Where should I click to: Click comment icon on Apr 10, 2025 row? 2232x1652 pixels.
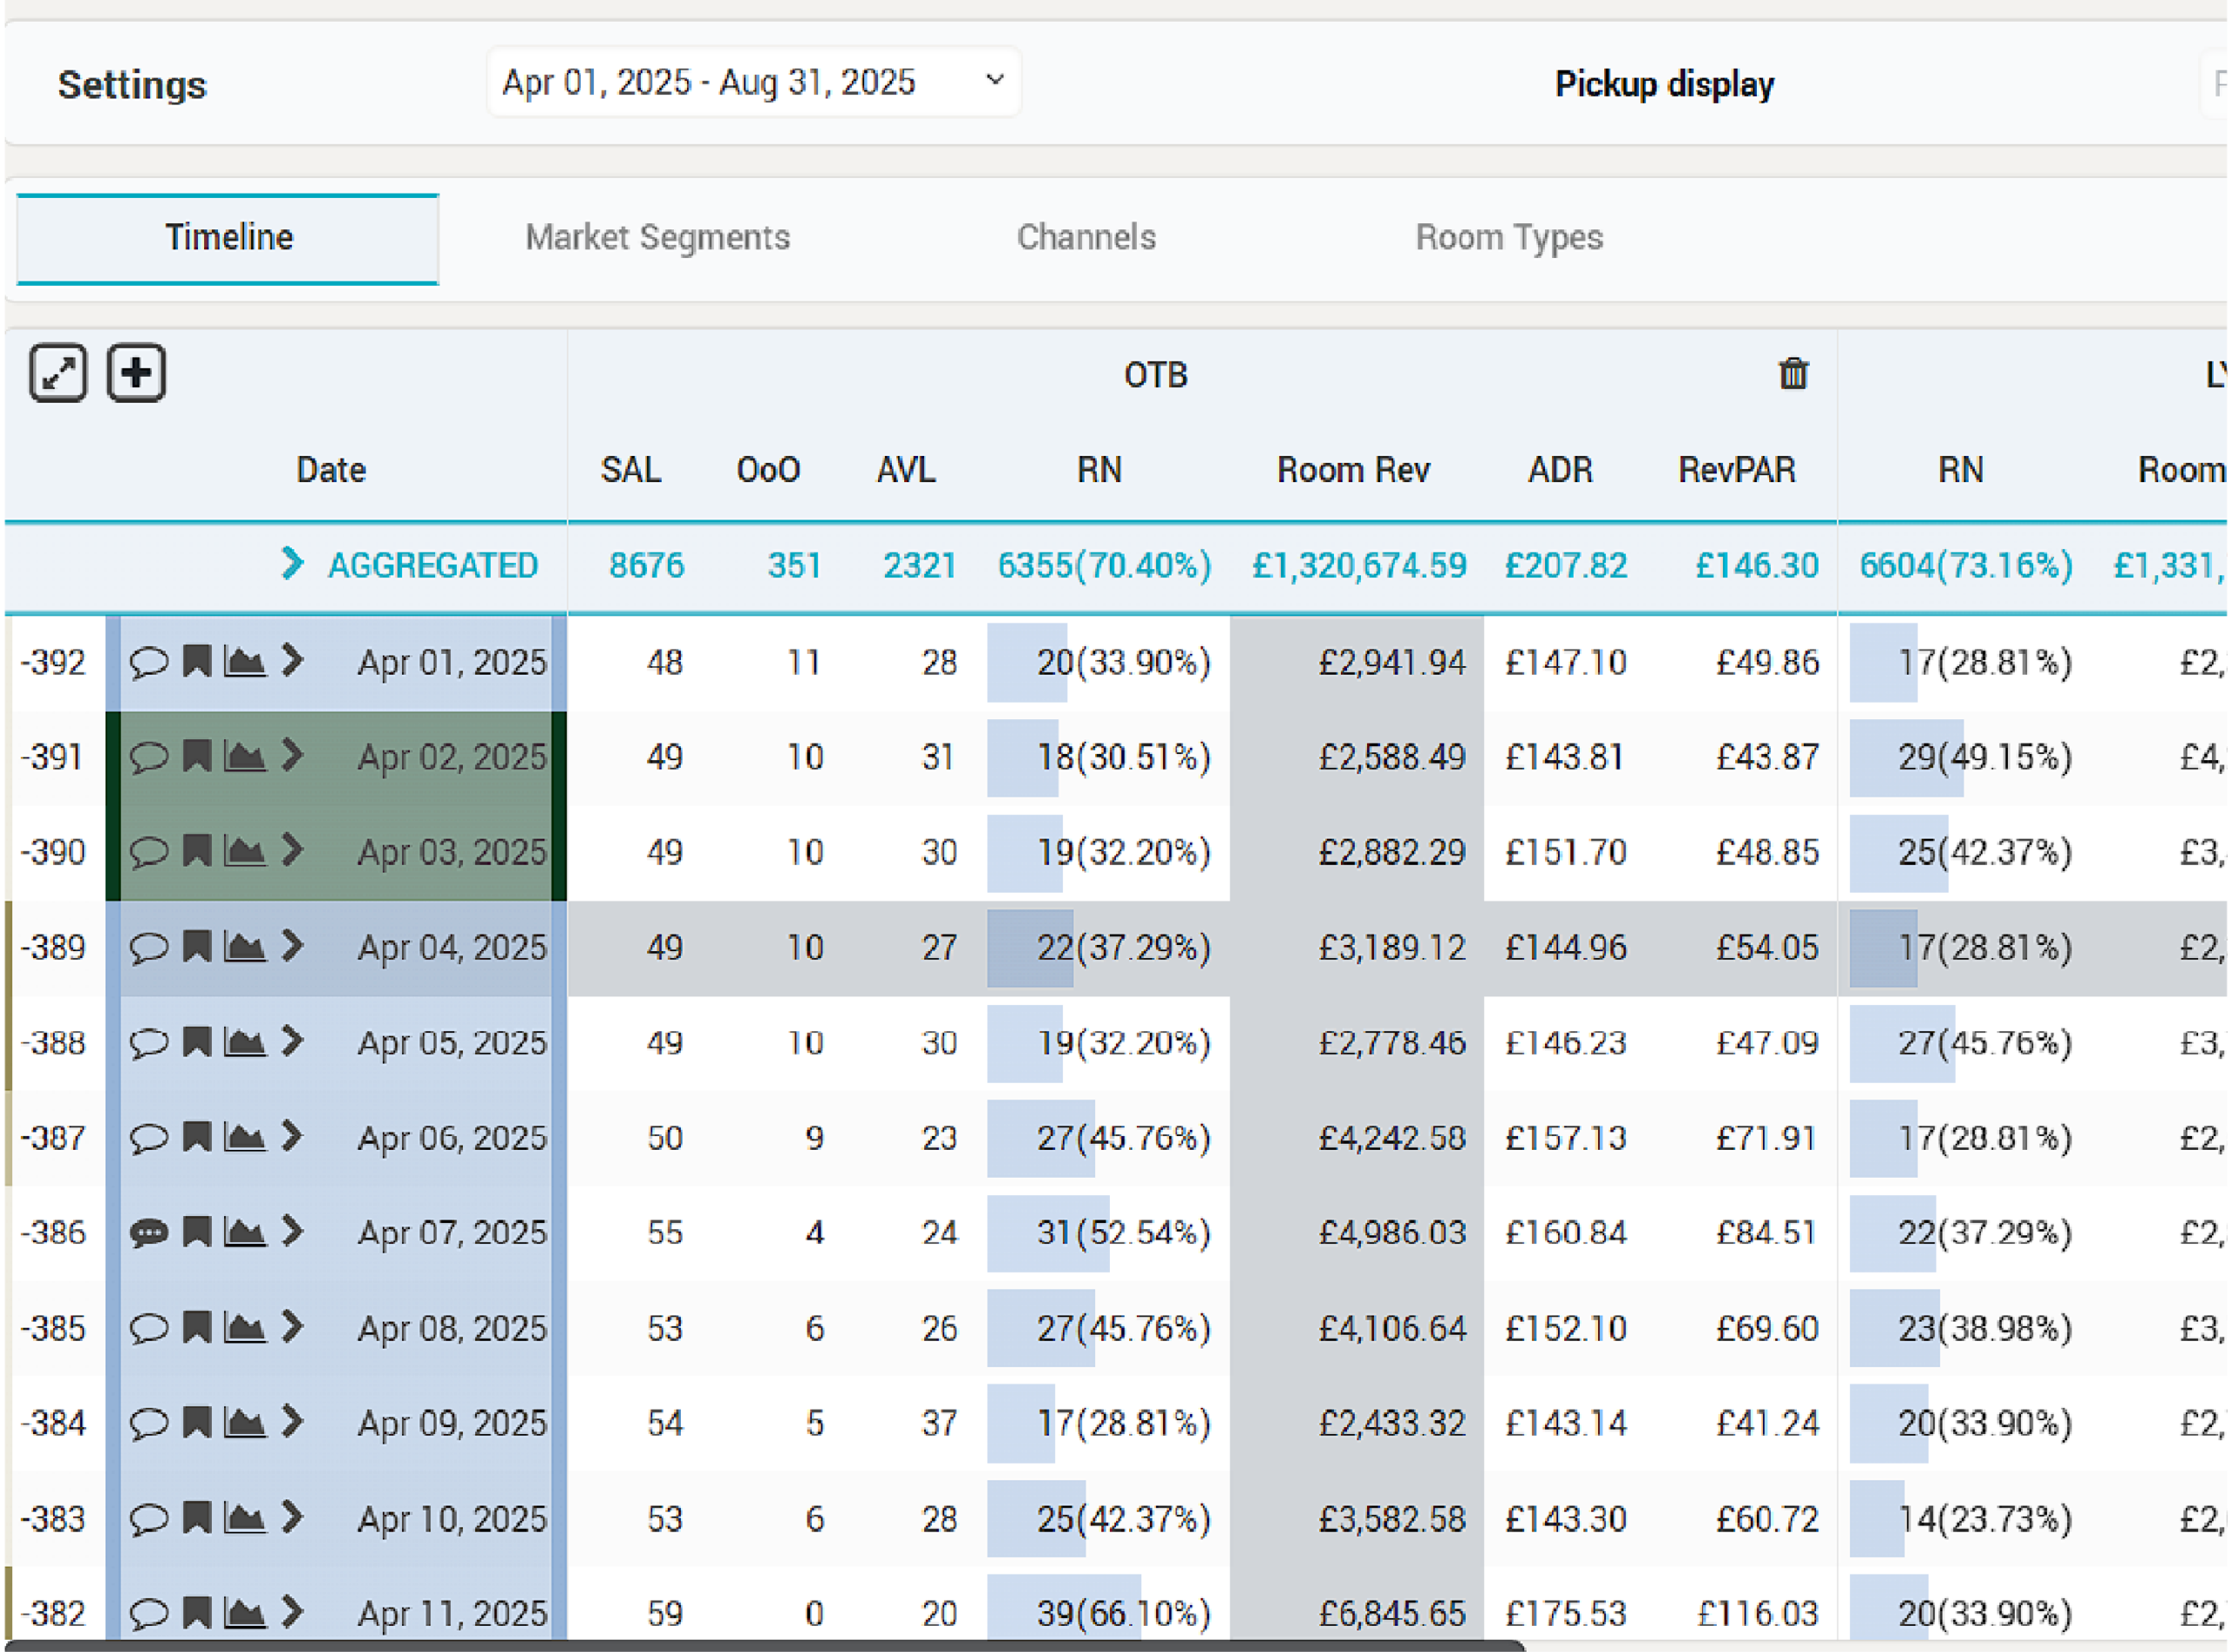pyautogui.click(x=149, y=1518)
